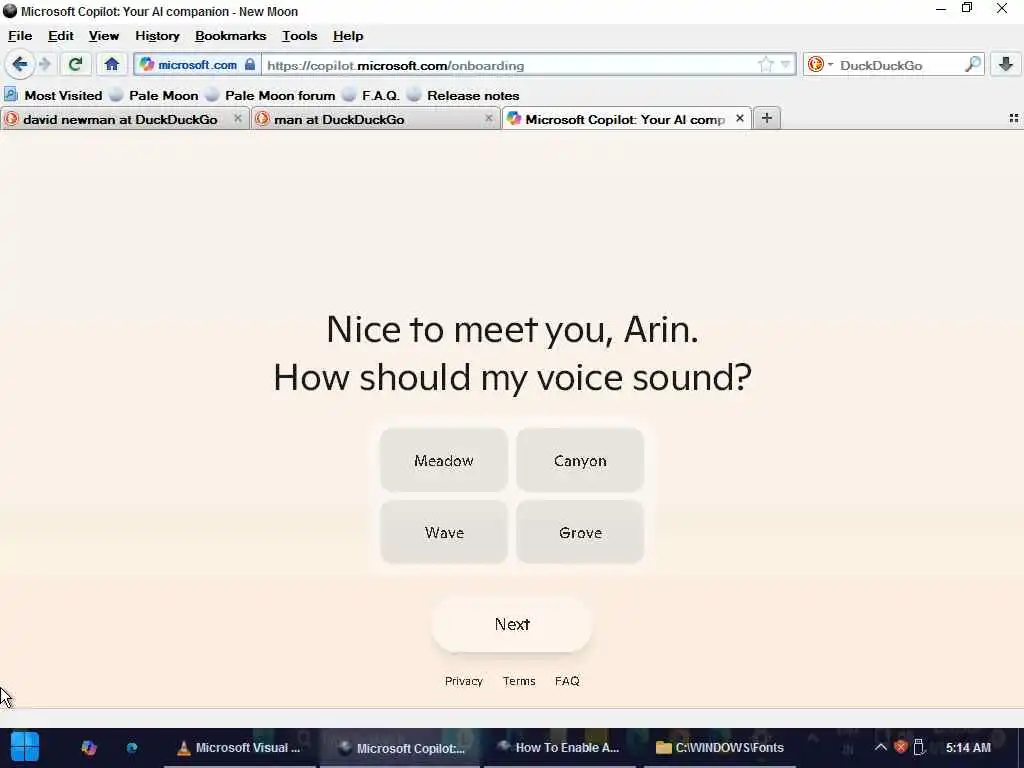This screenshot has height=768, width=1024.
Task: Open a new tab with plus button
Action: pos(767,118)
